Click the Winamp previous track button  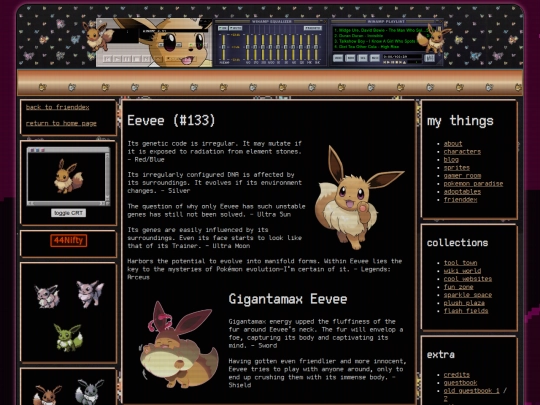pos(107,59)
